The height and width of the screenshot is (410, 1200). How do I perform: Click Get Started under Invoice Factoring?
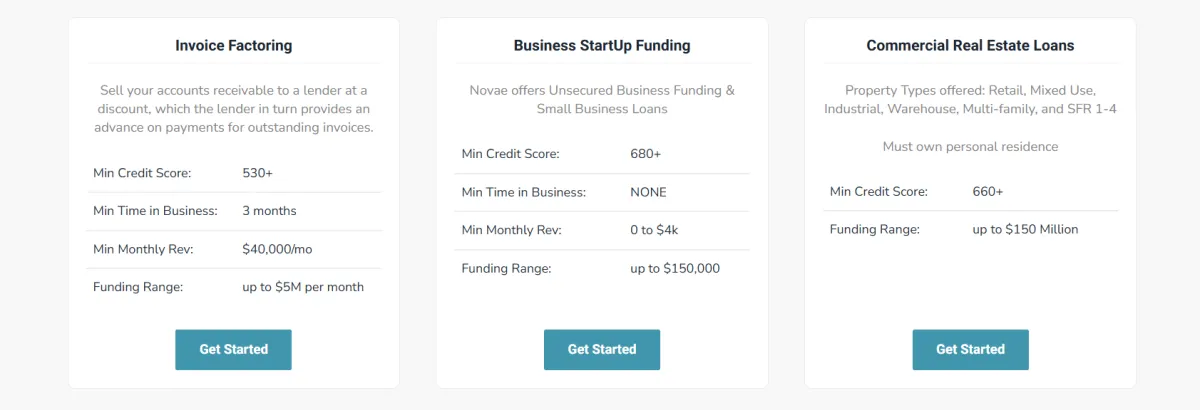coord(233,349)
